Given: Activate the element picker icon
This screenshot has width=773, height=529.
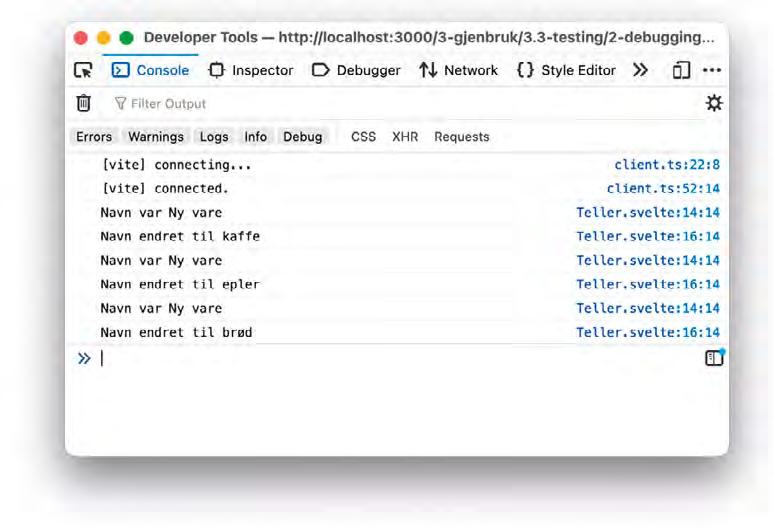Looking at the screenshot, I should point(83,70).
